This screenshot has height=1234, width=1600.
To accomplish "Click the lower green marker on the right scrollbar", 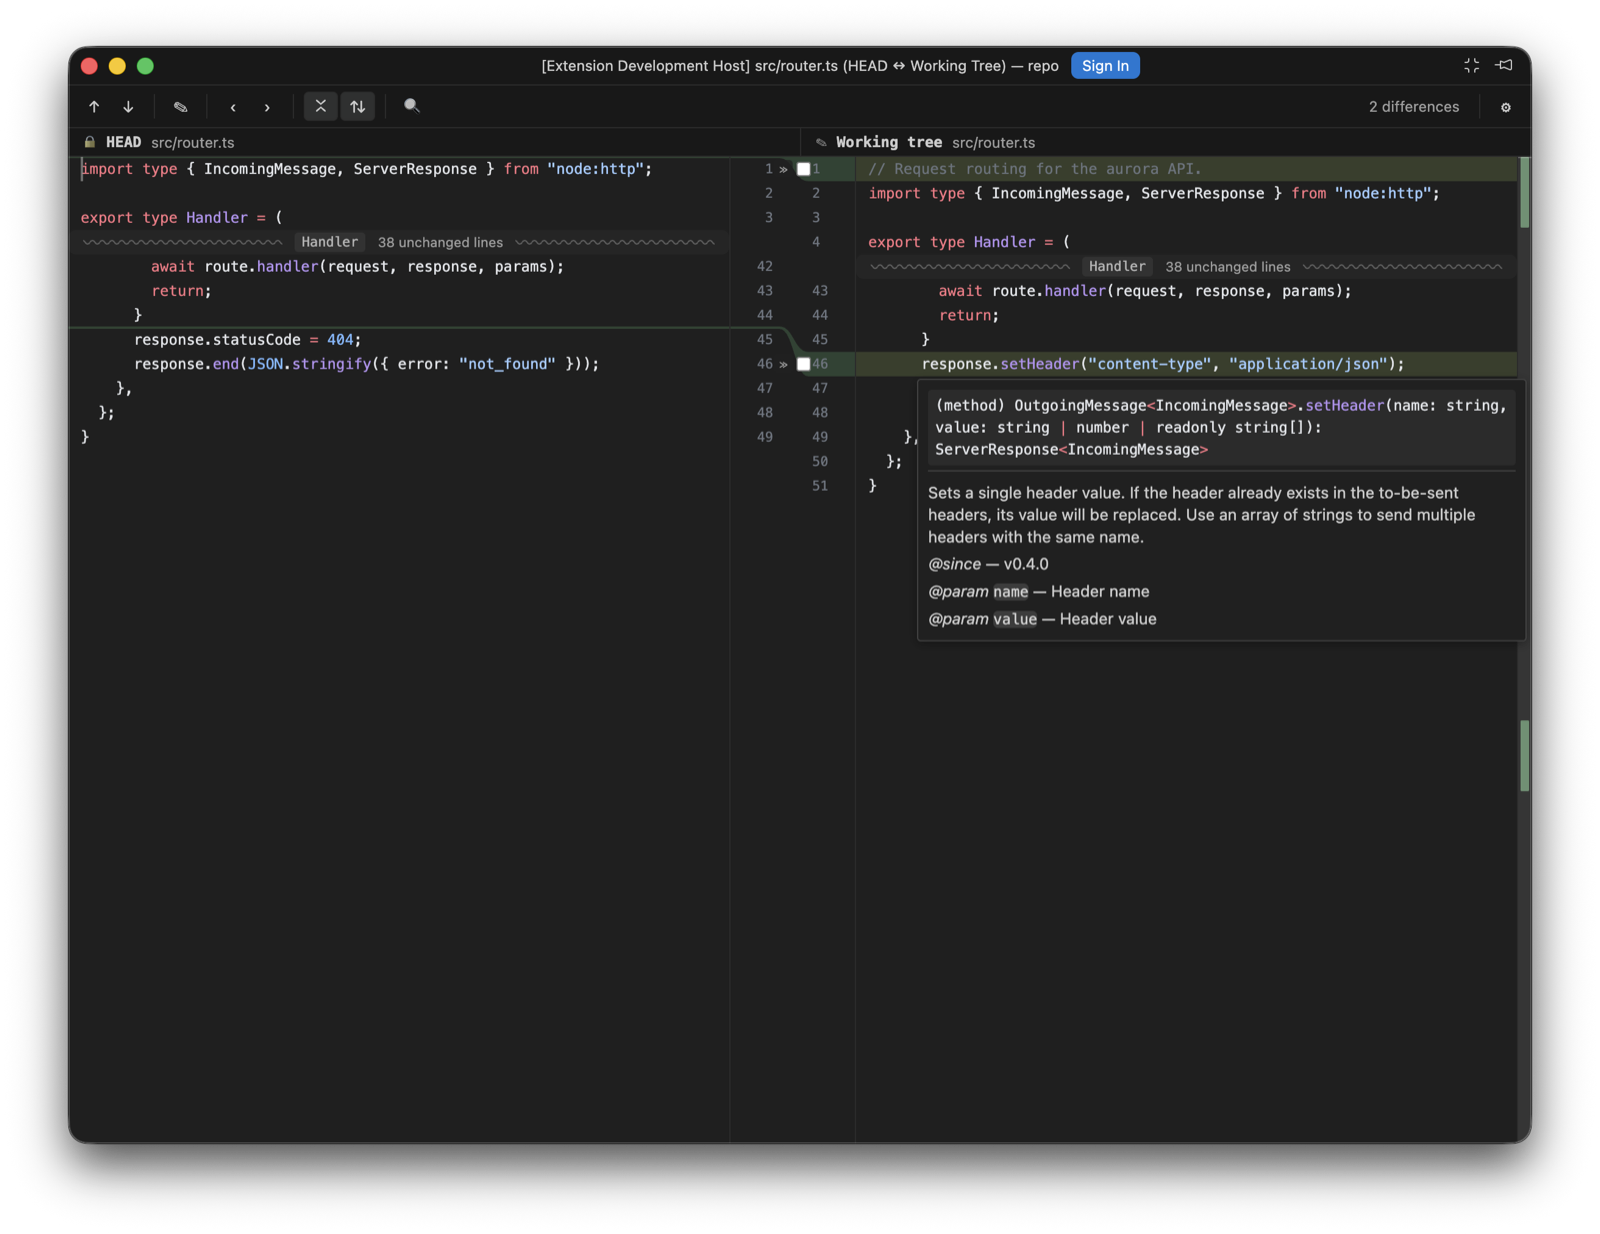I will (1524, 756).
